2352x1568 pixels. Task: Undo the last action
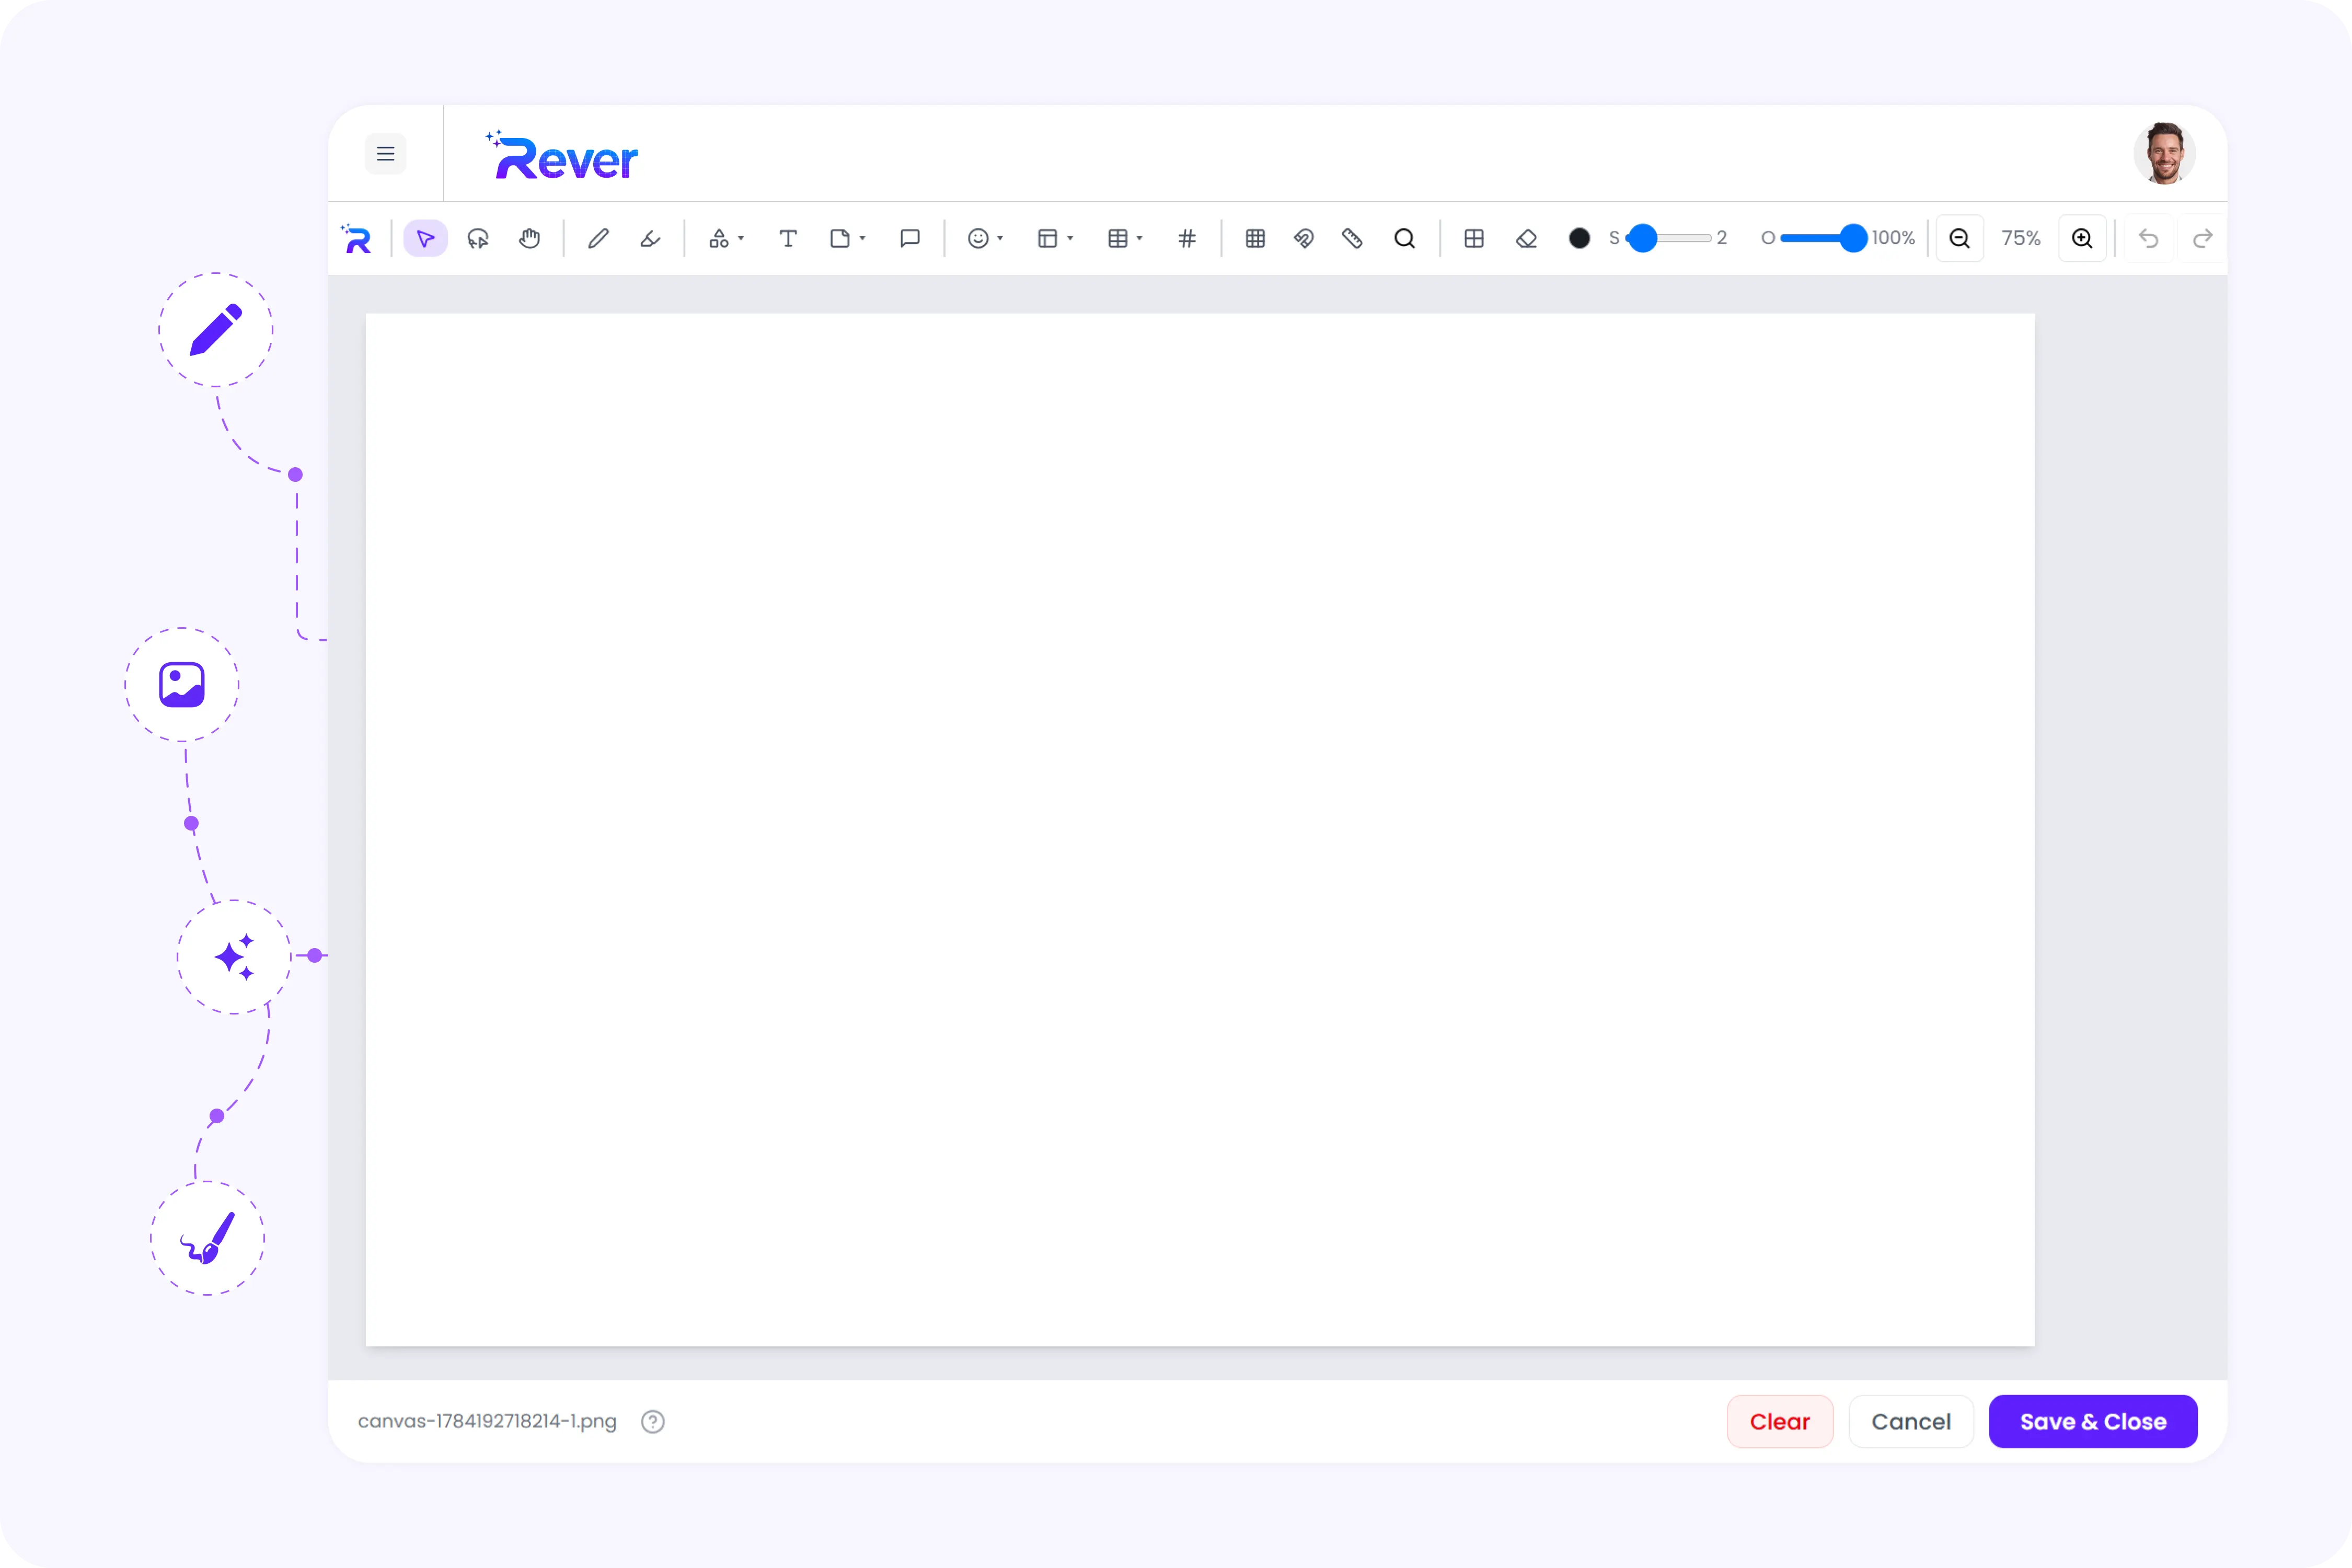click(2148, 238)
